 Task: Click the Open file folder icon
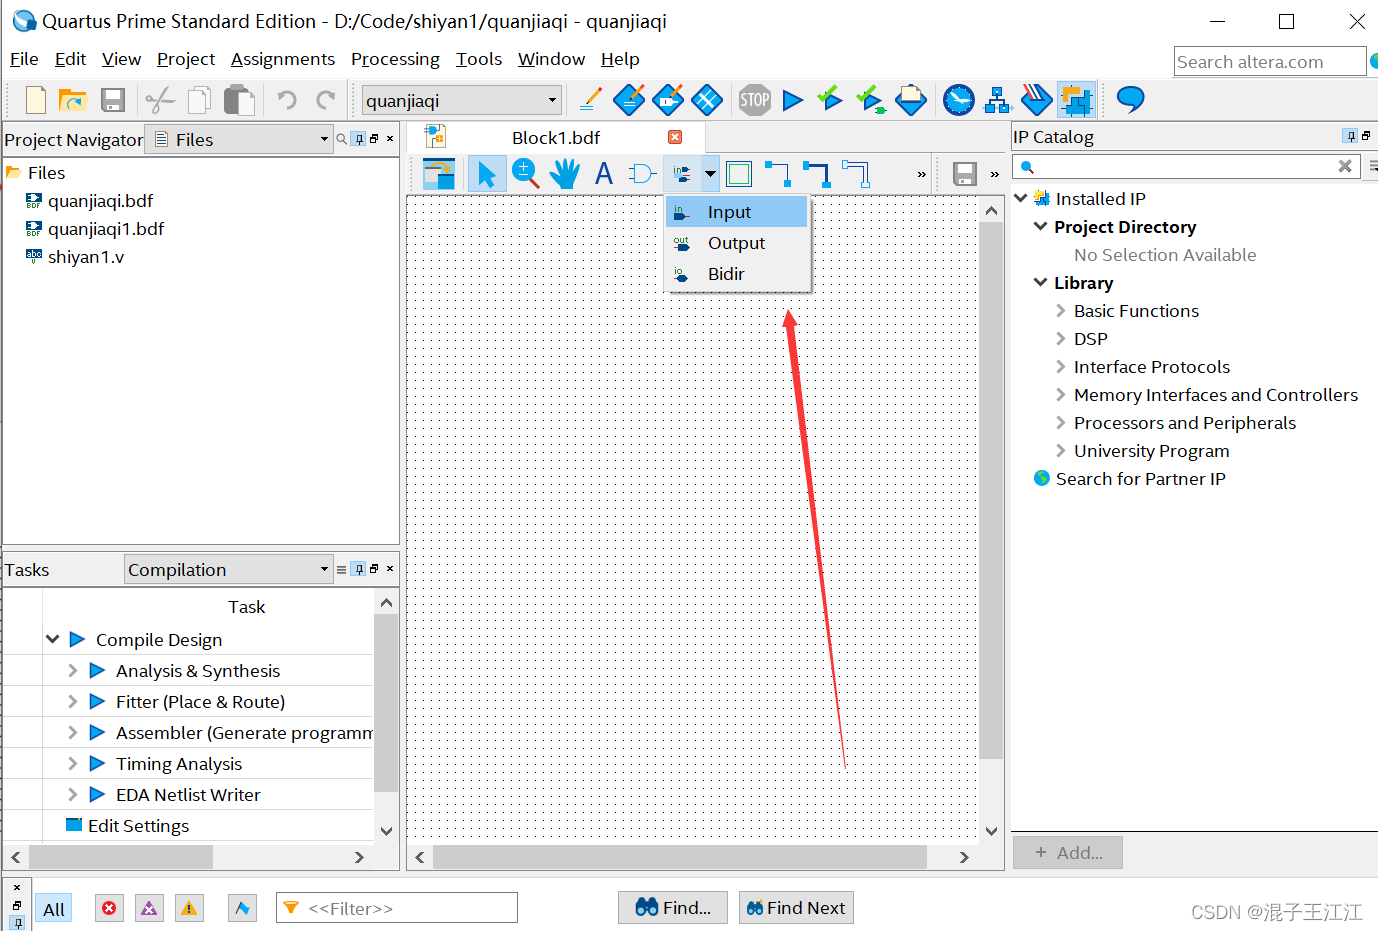click(x=73, y=100)
